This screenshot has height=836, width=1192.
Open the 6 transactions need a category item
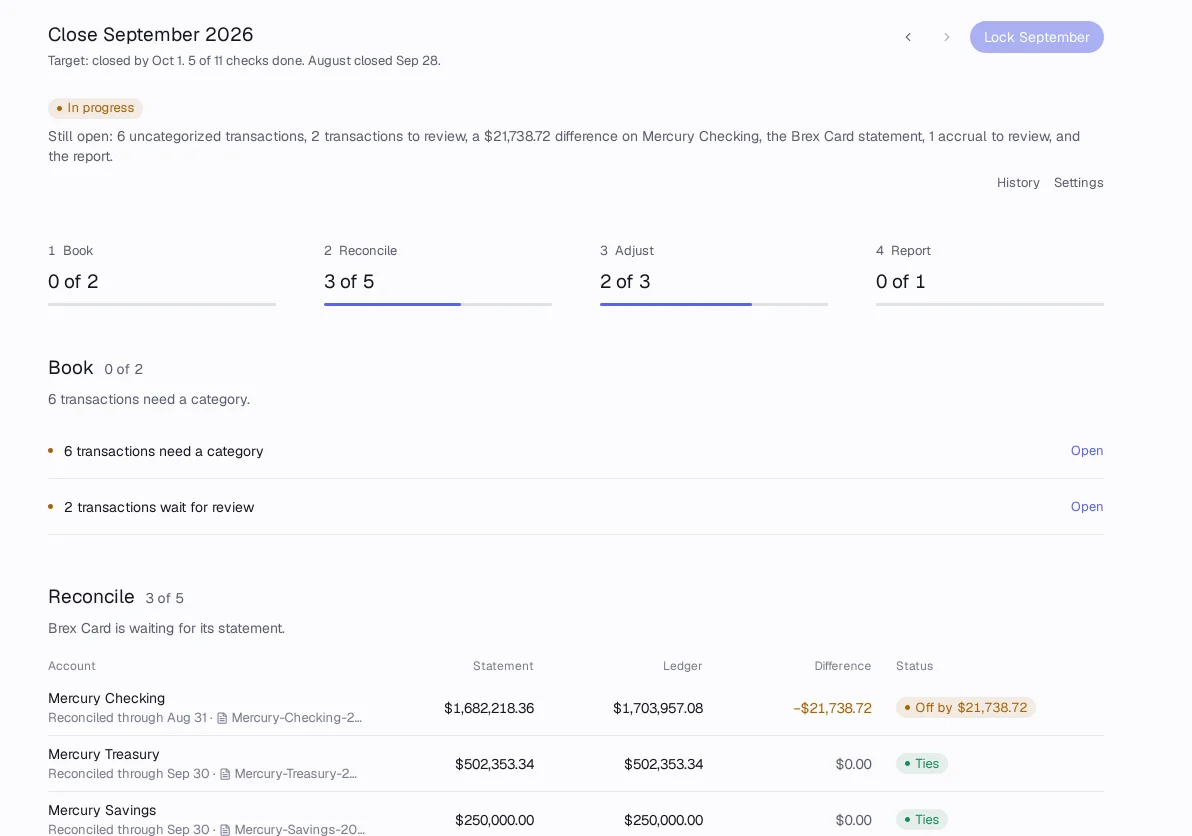(1086, 451)
